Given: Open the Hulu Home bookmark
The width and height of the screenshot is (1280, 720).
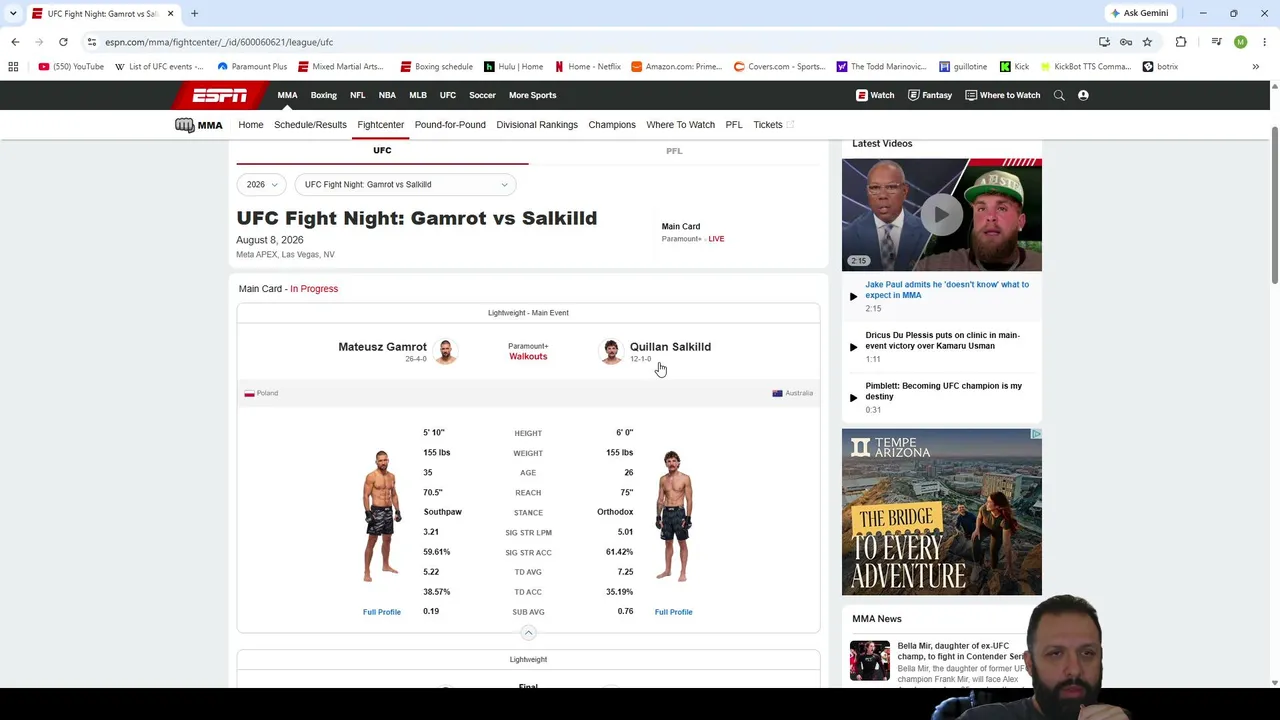Looking at the screenshot, I should [x=513, y=67].
